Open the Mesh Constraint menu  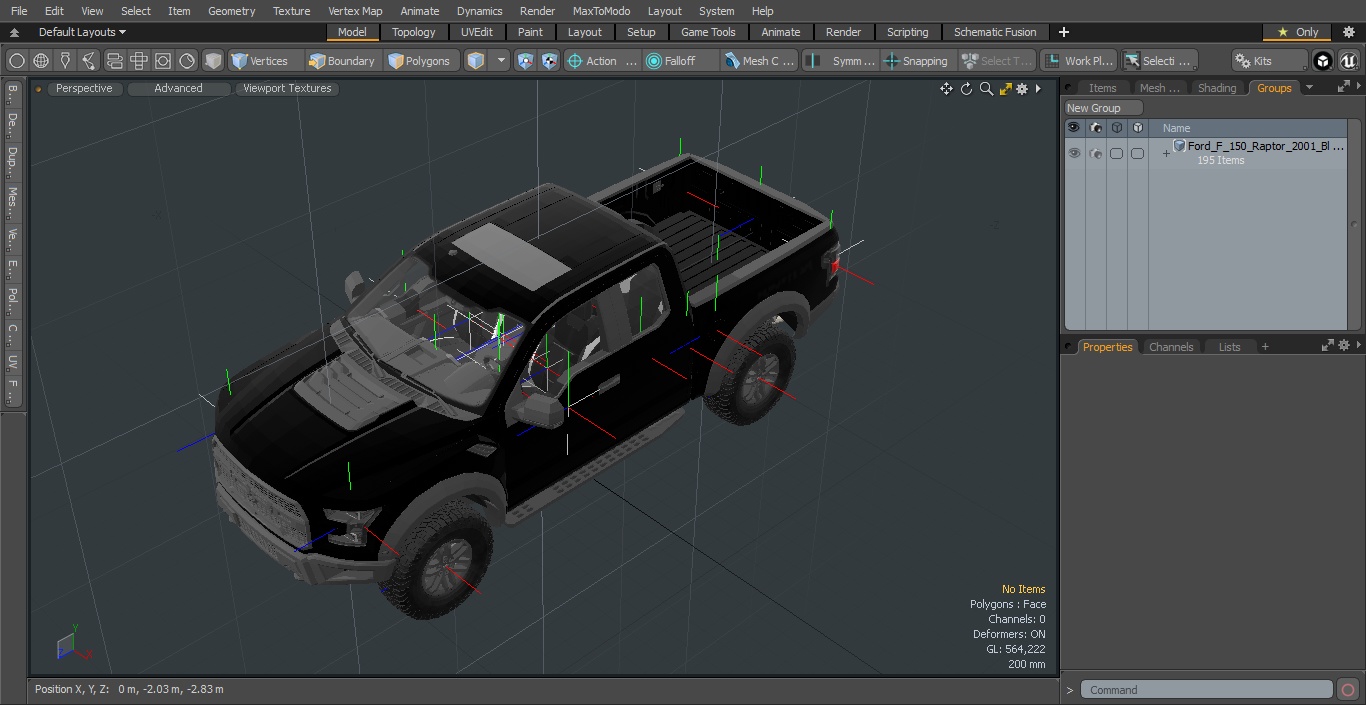pos(760,61)
